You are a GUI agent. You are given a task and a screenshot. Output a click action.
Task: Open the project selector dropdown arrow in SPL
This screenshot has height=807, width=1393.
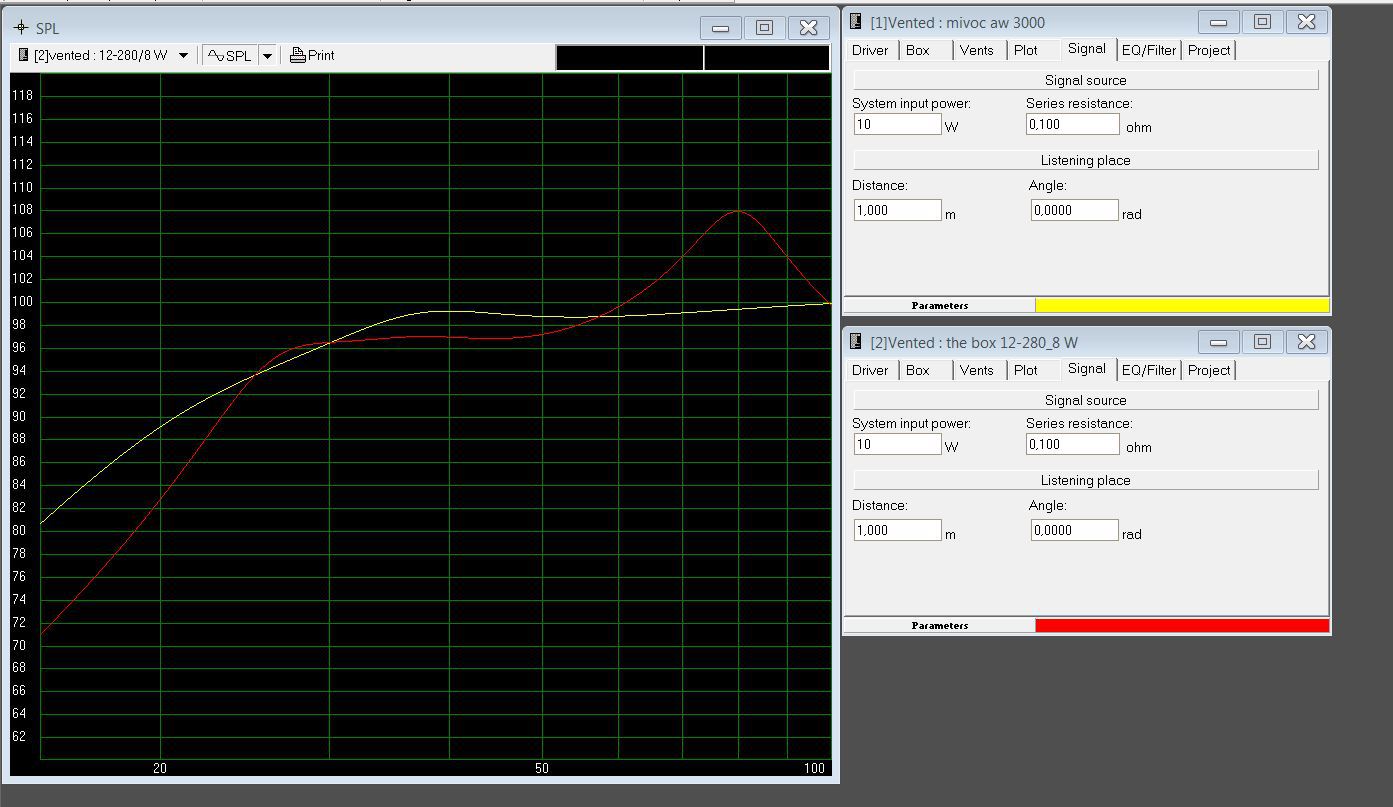point(183,56)
